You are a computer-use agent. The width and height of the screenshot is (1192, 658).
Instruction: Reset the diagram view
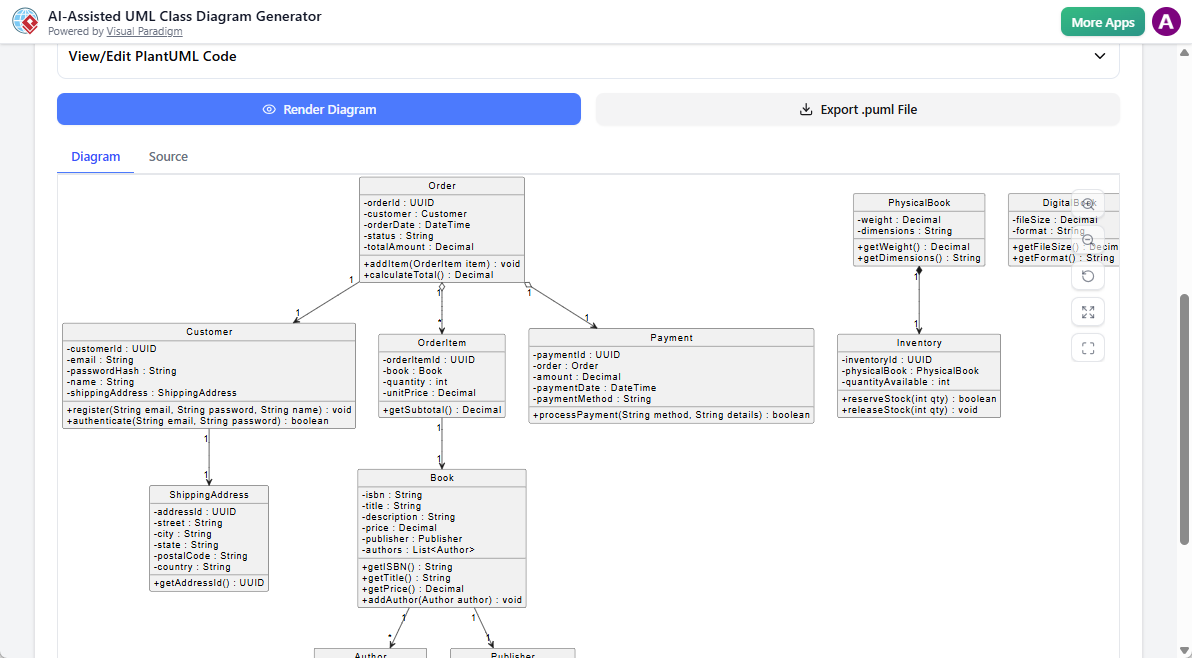click(x=1088, y=276)
